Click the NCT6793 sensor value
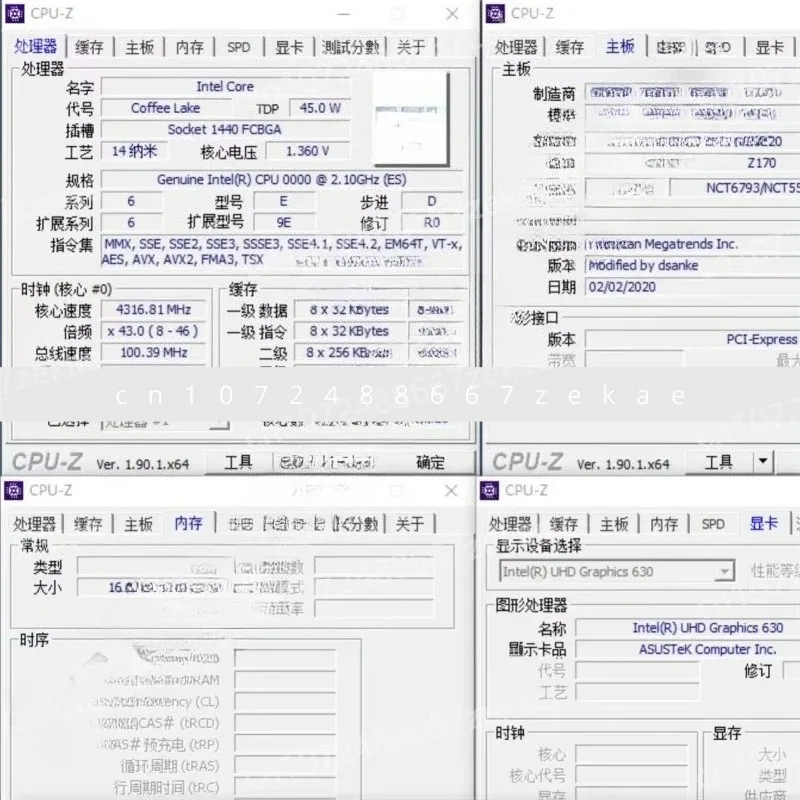The height and width of the screenshot is (800, 800). point(735,188)
